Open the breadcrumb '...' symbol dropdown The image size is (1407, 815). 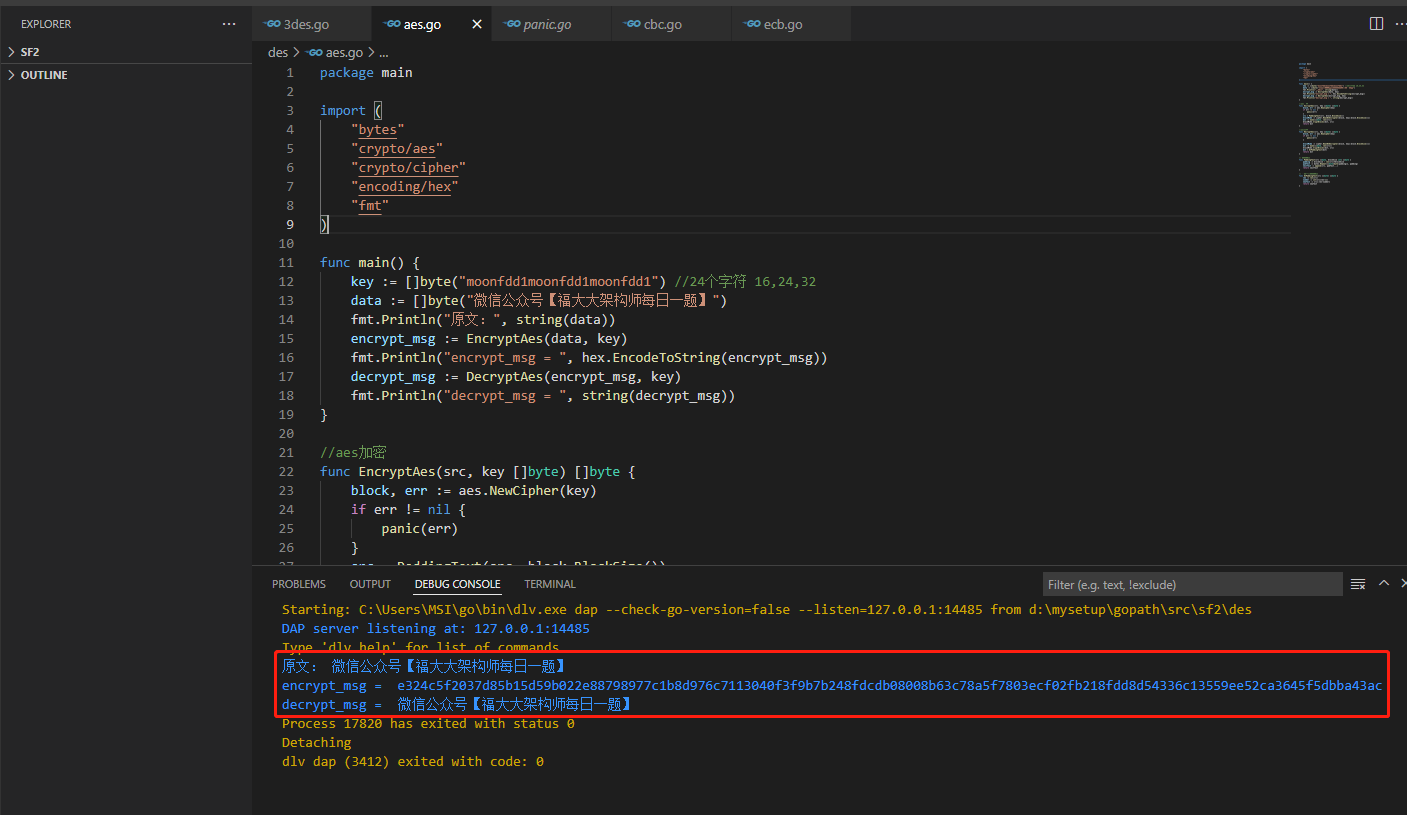(384, 52)
